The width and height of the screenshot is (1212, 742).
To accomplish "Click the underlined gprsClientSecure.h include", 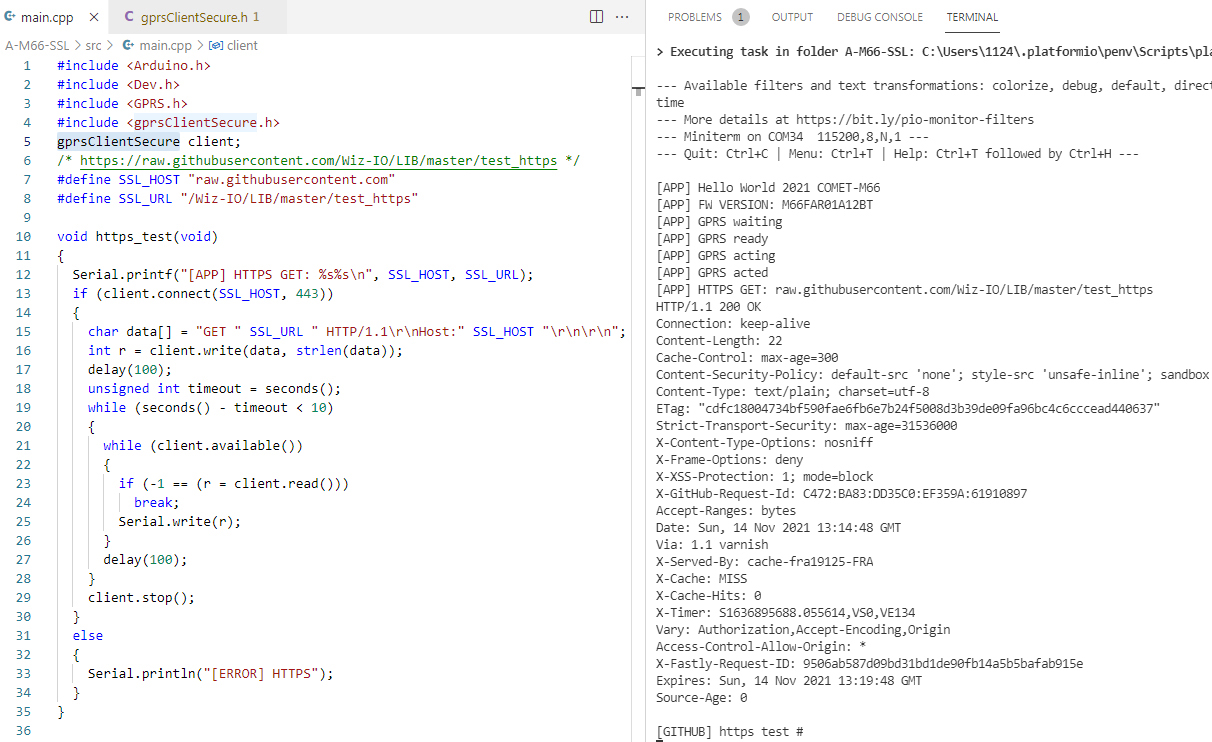I will tap(202, 122).
